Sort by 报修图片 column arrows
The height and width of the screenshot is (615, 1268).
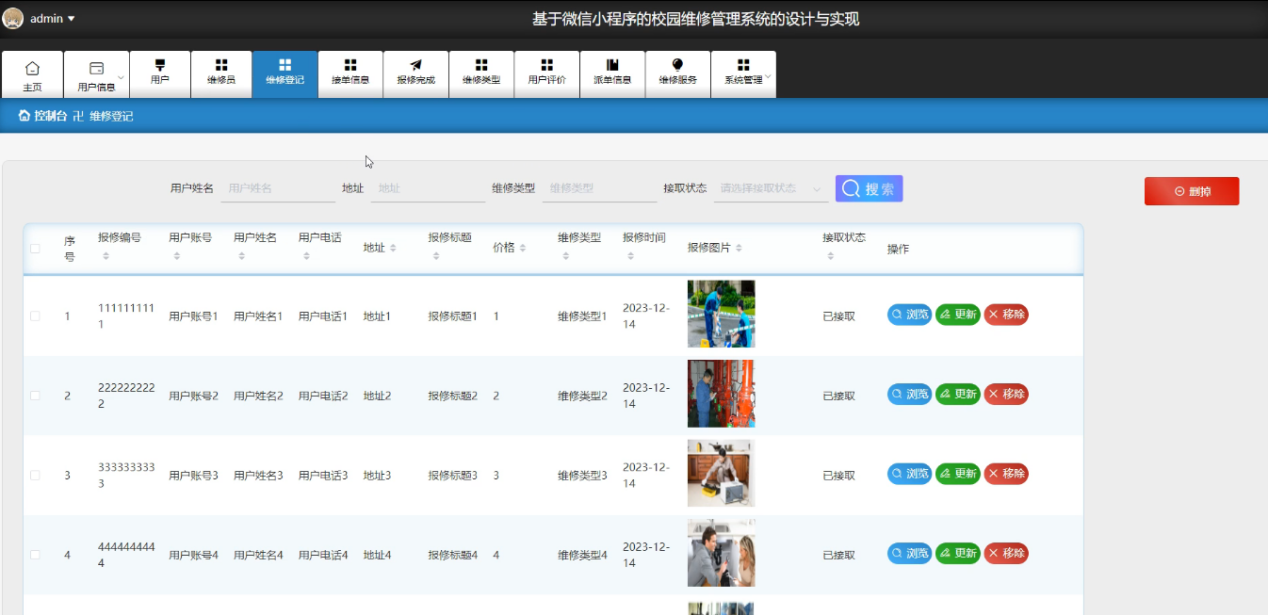738,248
